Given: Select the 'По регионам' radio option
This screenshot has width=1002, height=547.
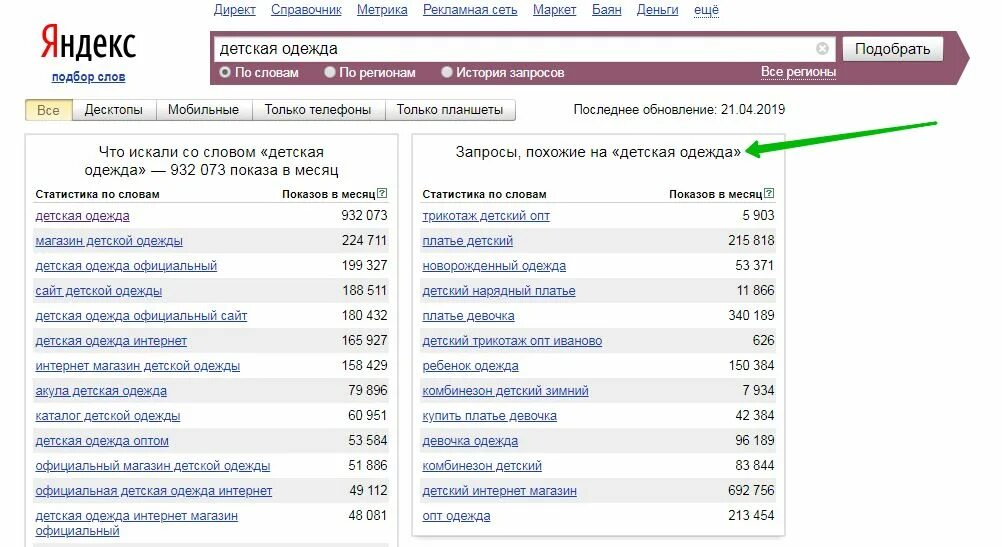Looking at the screenshot, I should (330, 72).
